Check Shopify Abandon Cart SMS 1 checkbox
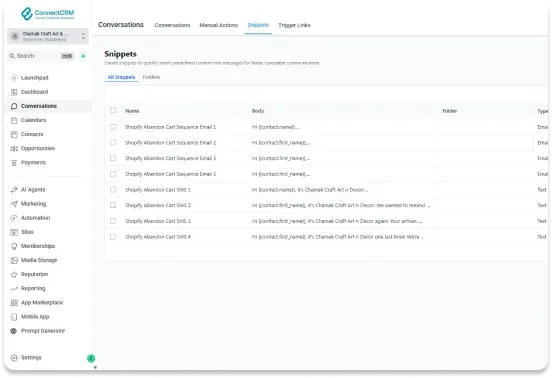The width and height of the screenshot is (552, 378). pyautogui.click(x=113, y=190)
